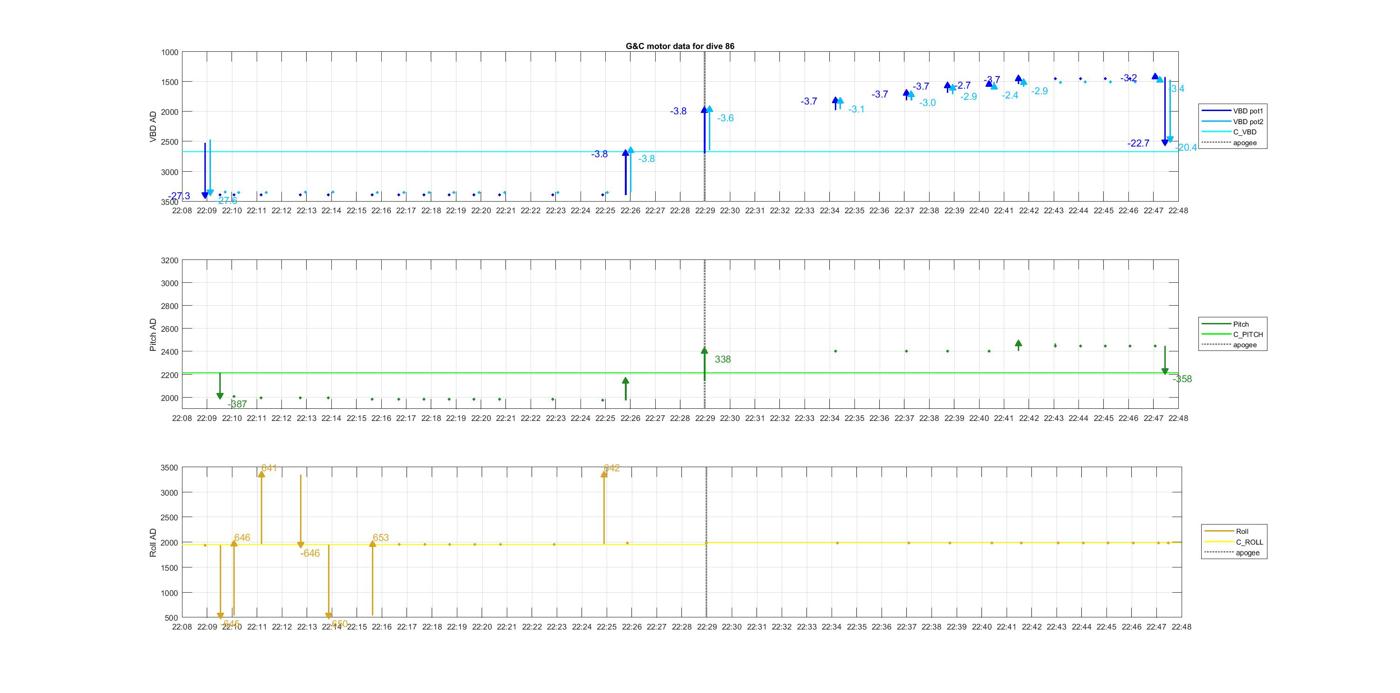Select the "VBD pot1" legend entry
Image resolution: width=1400 pixels, height=693 pixels.
(1235, 111)
